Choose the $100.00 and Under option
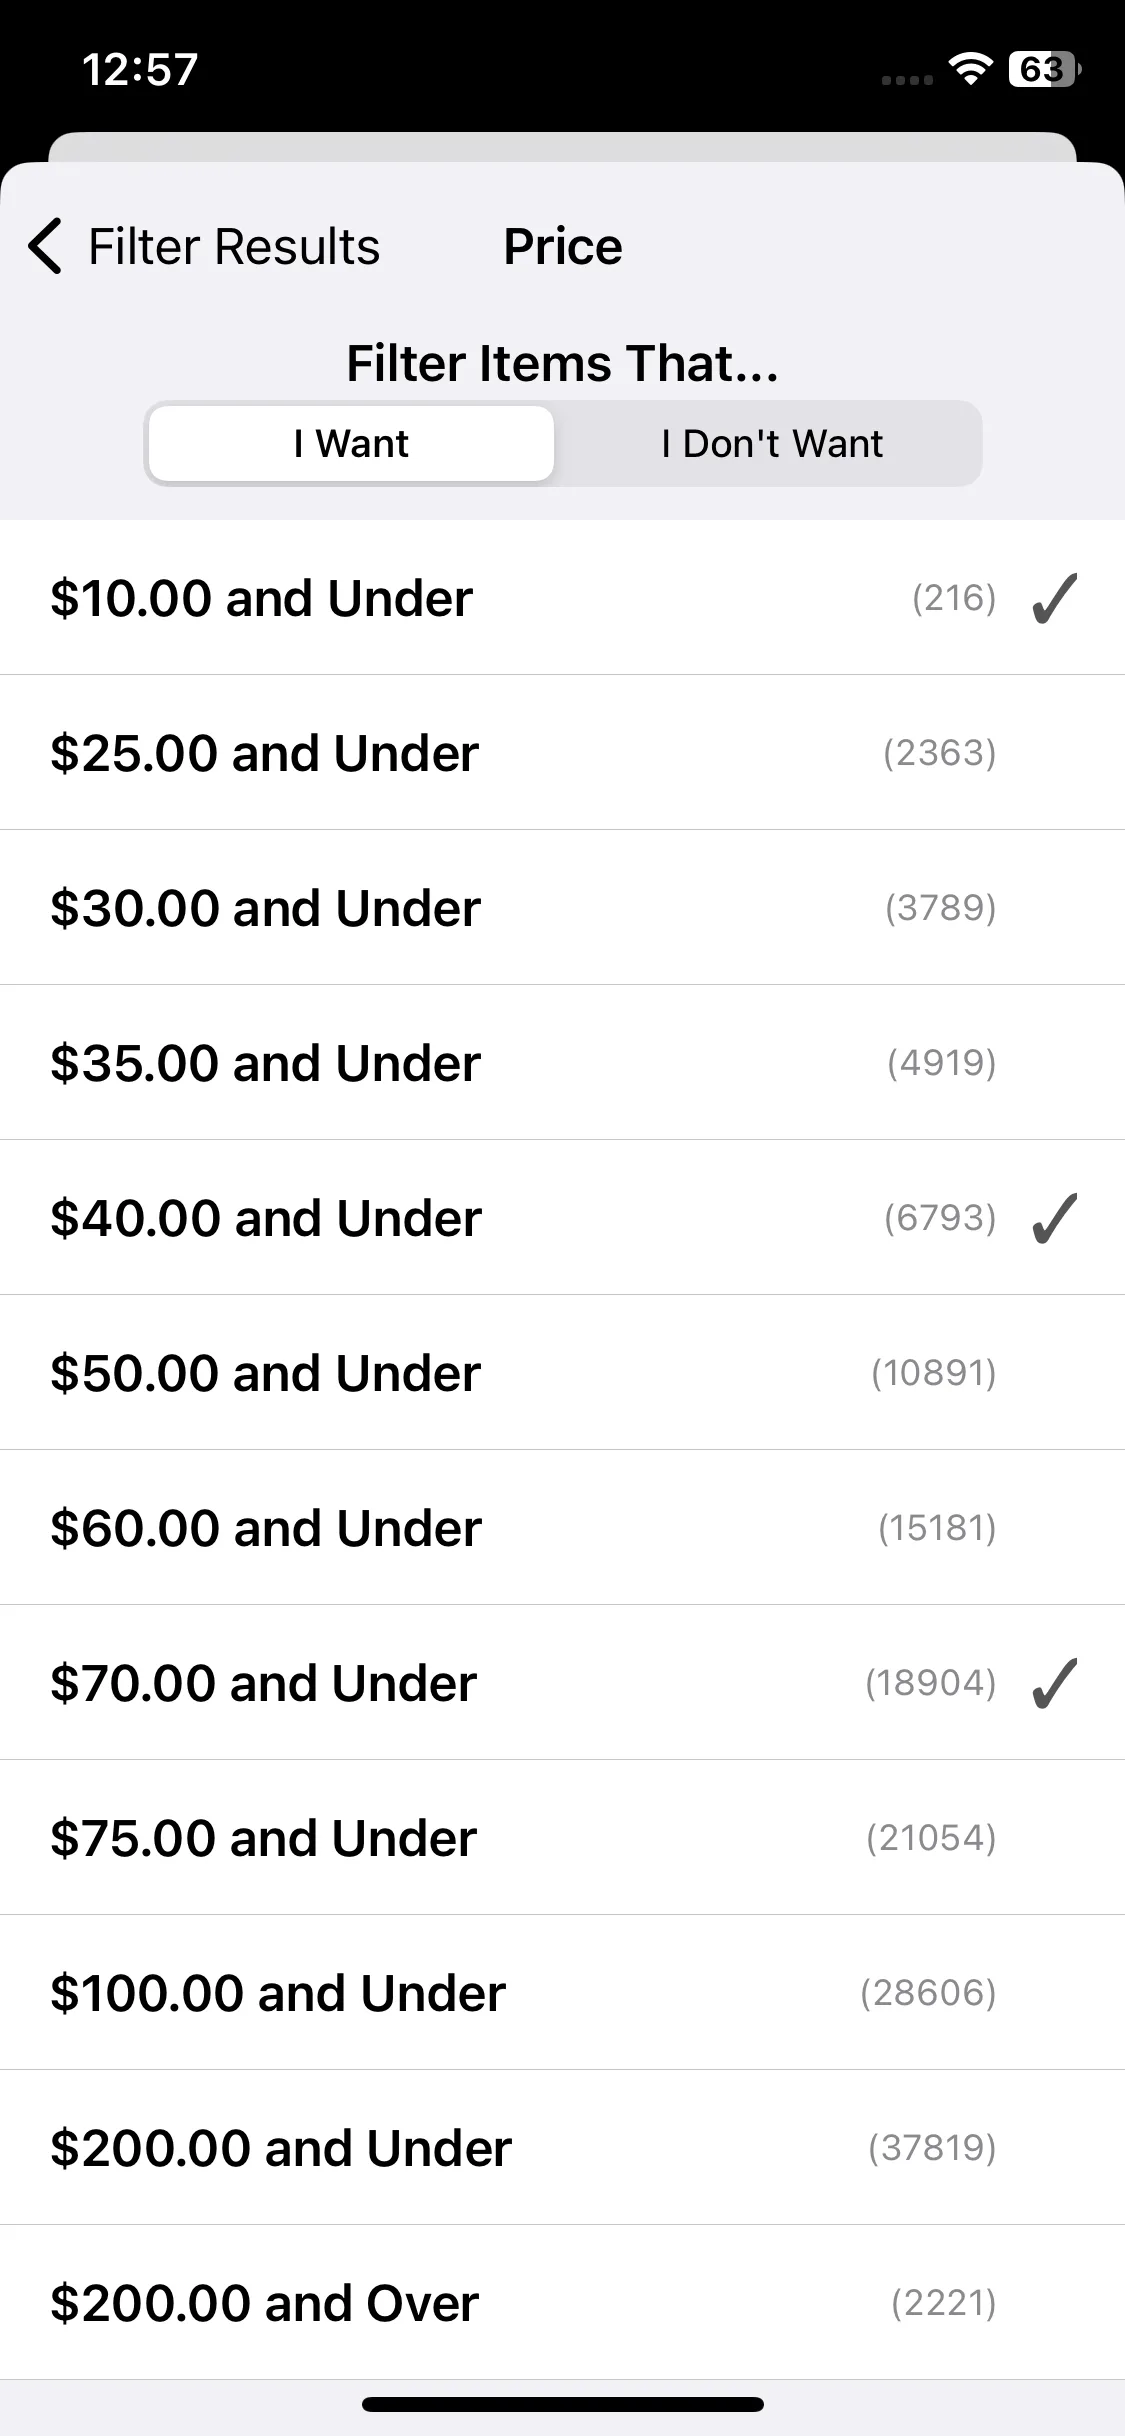The height and width of the screenshot is (2436, 1125). [562, 1993]
